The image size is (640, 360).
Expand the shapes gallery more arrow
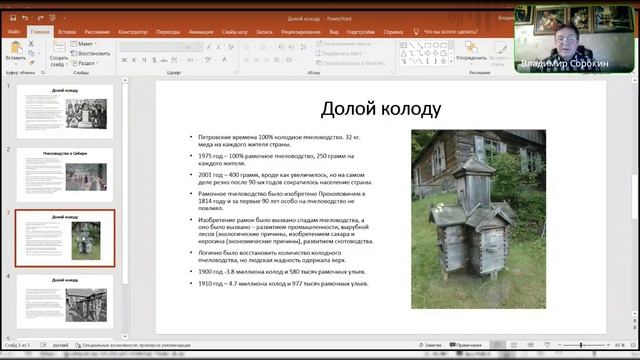[451, 62]
